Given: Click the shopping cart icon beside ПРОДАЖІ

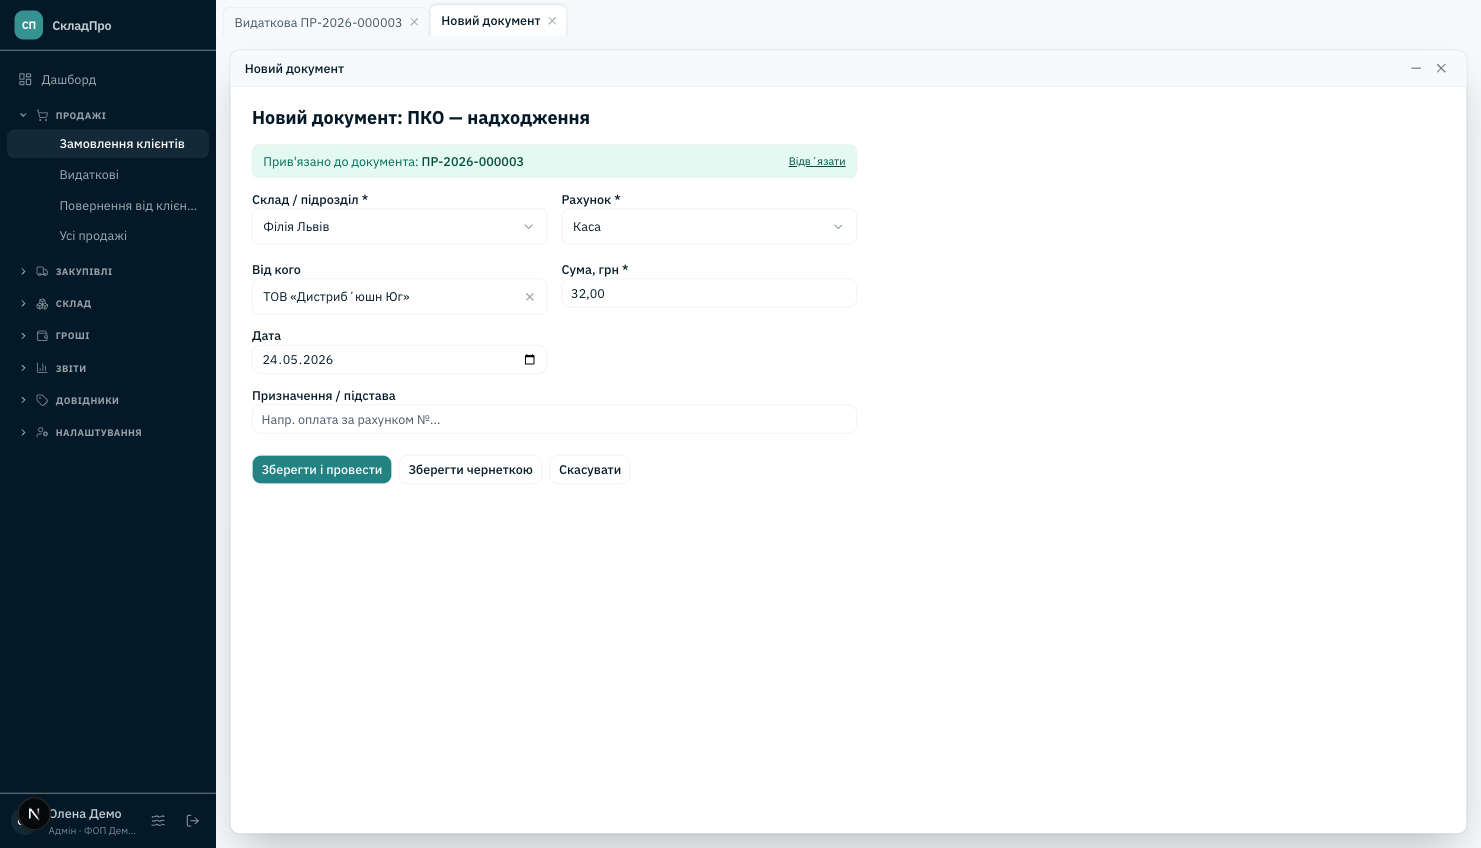Looking at the screenshot, I should pyautogui.click(x=42, y=115).
